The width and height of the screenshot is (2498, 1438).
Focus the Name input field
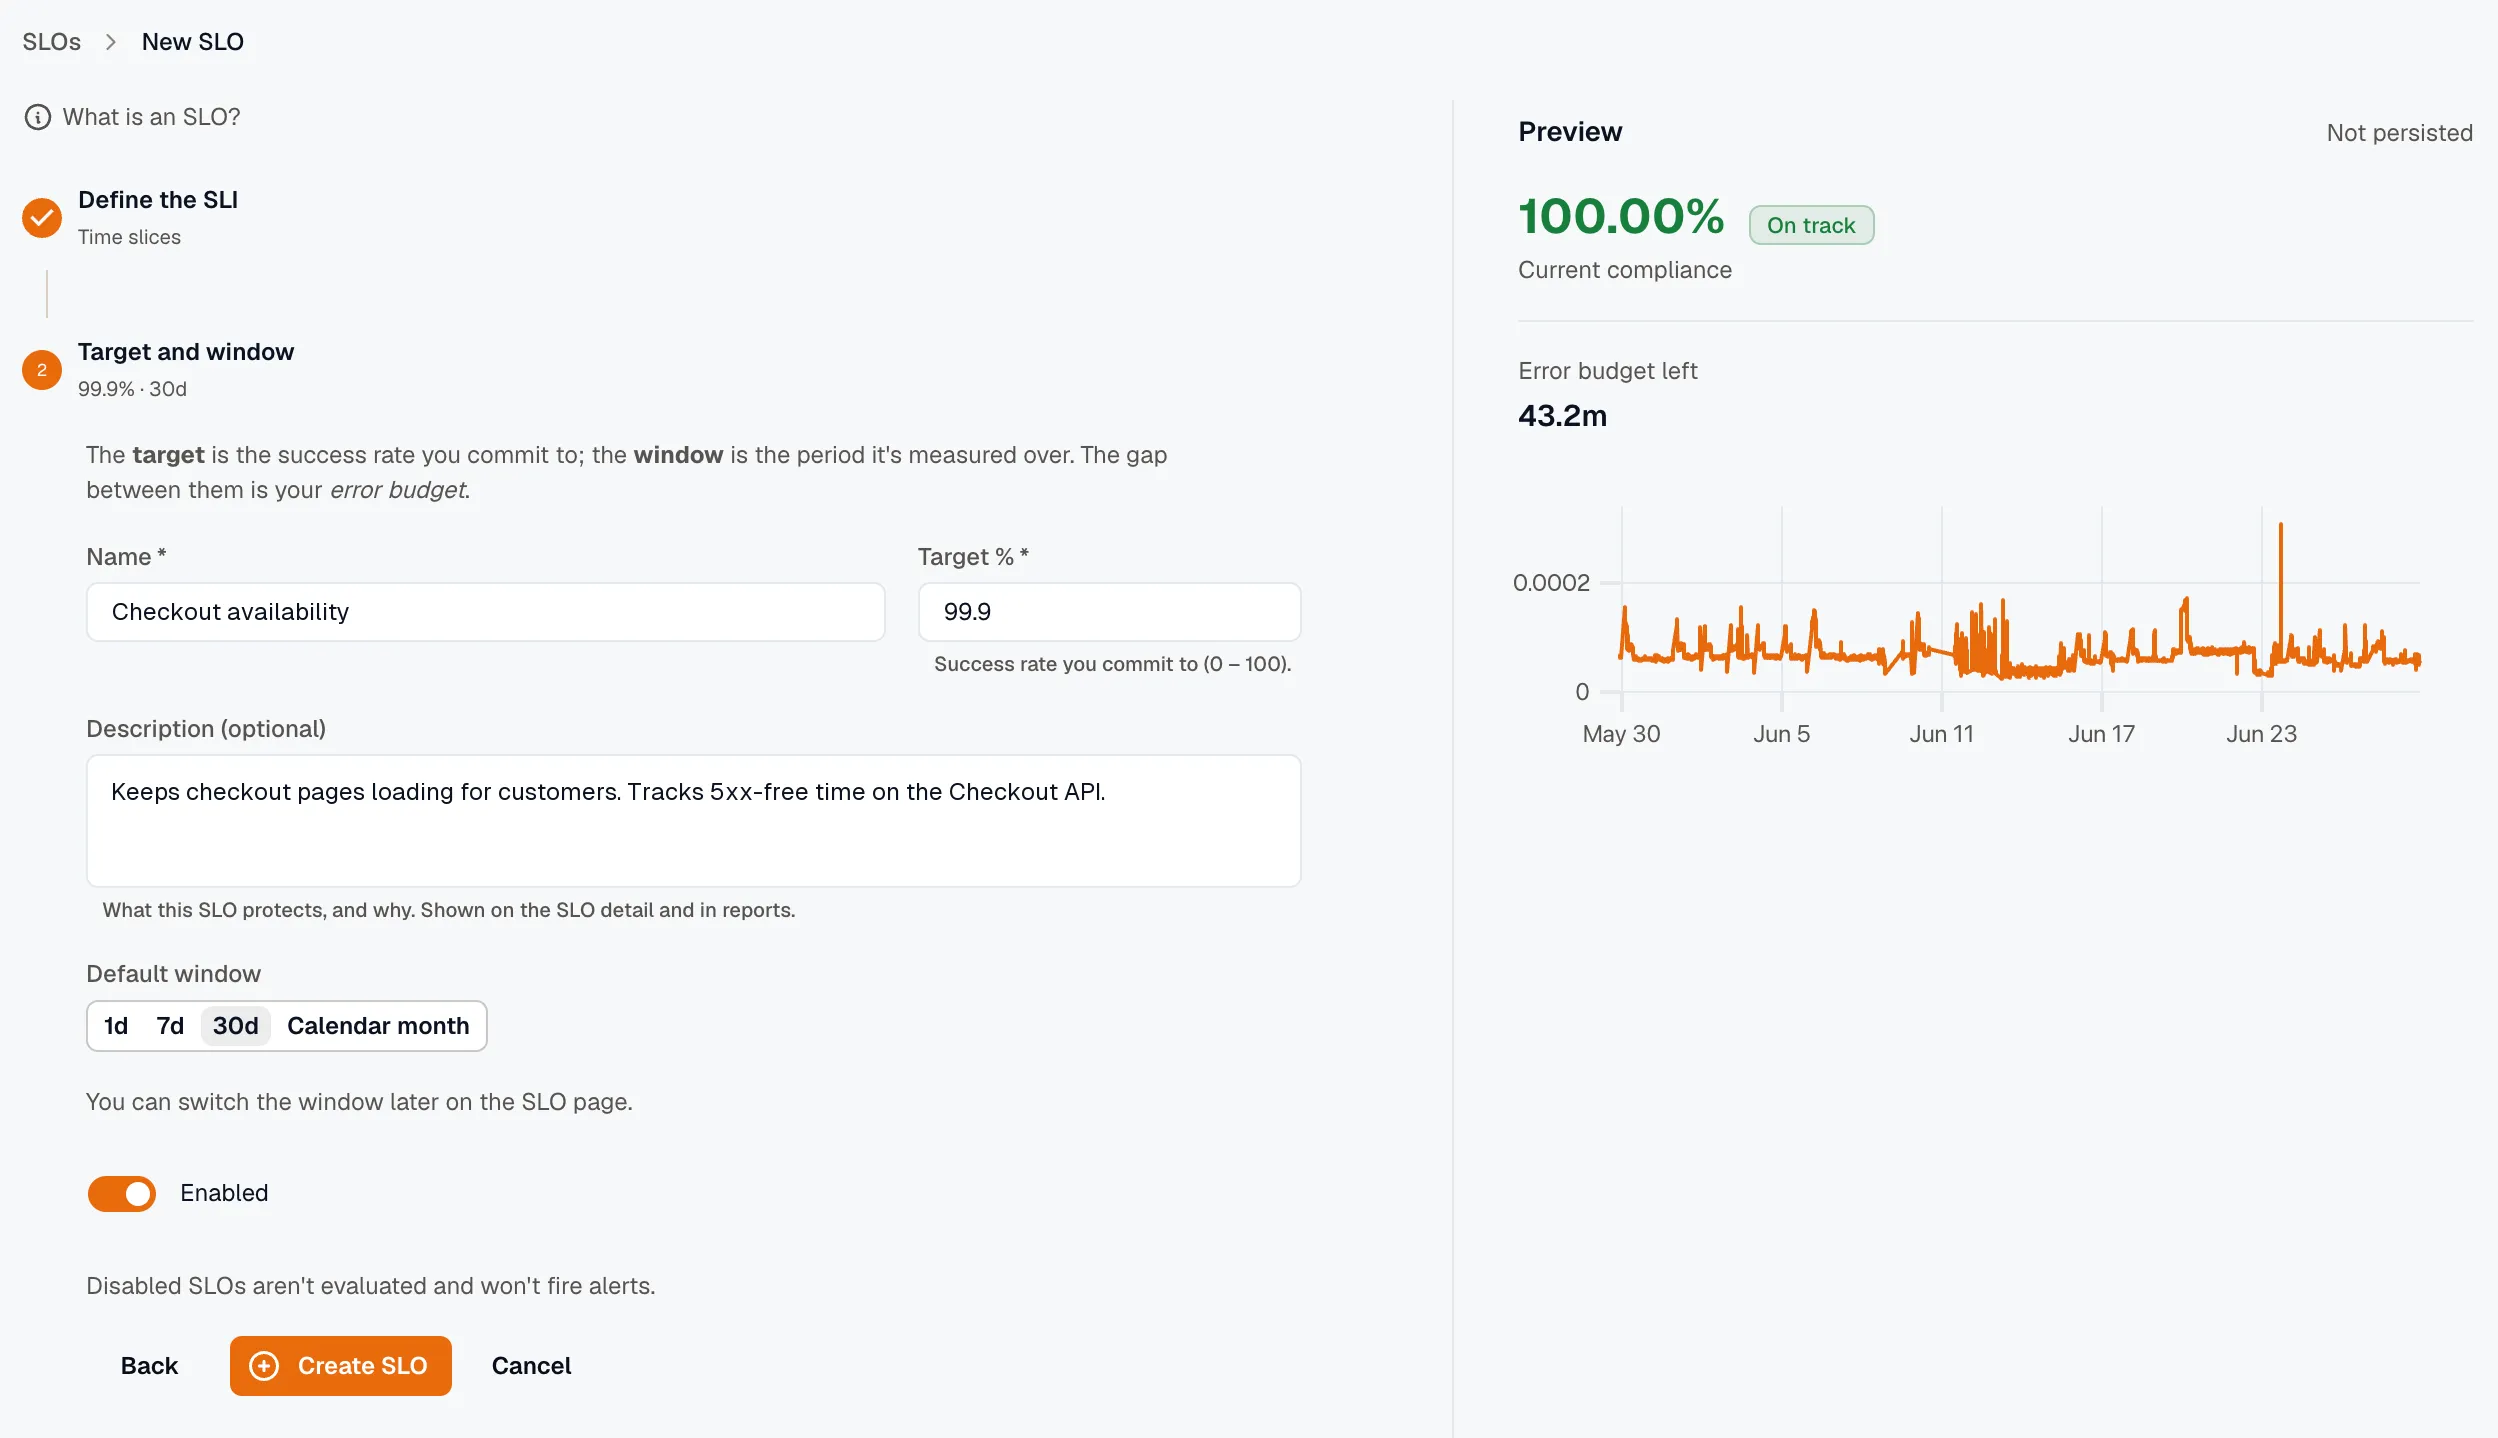[486, 612]
